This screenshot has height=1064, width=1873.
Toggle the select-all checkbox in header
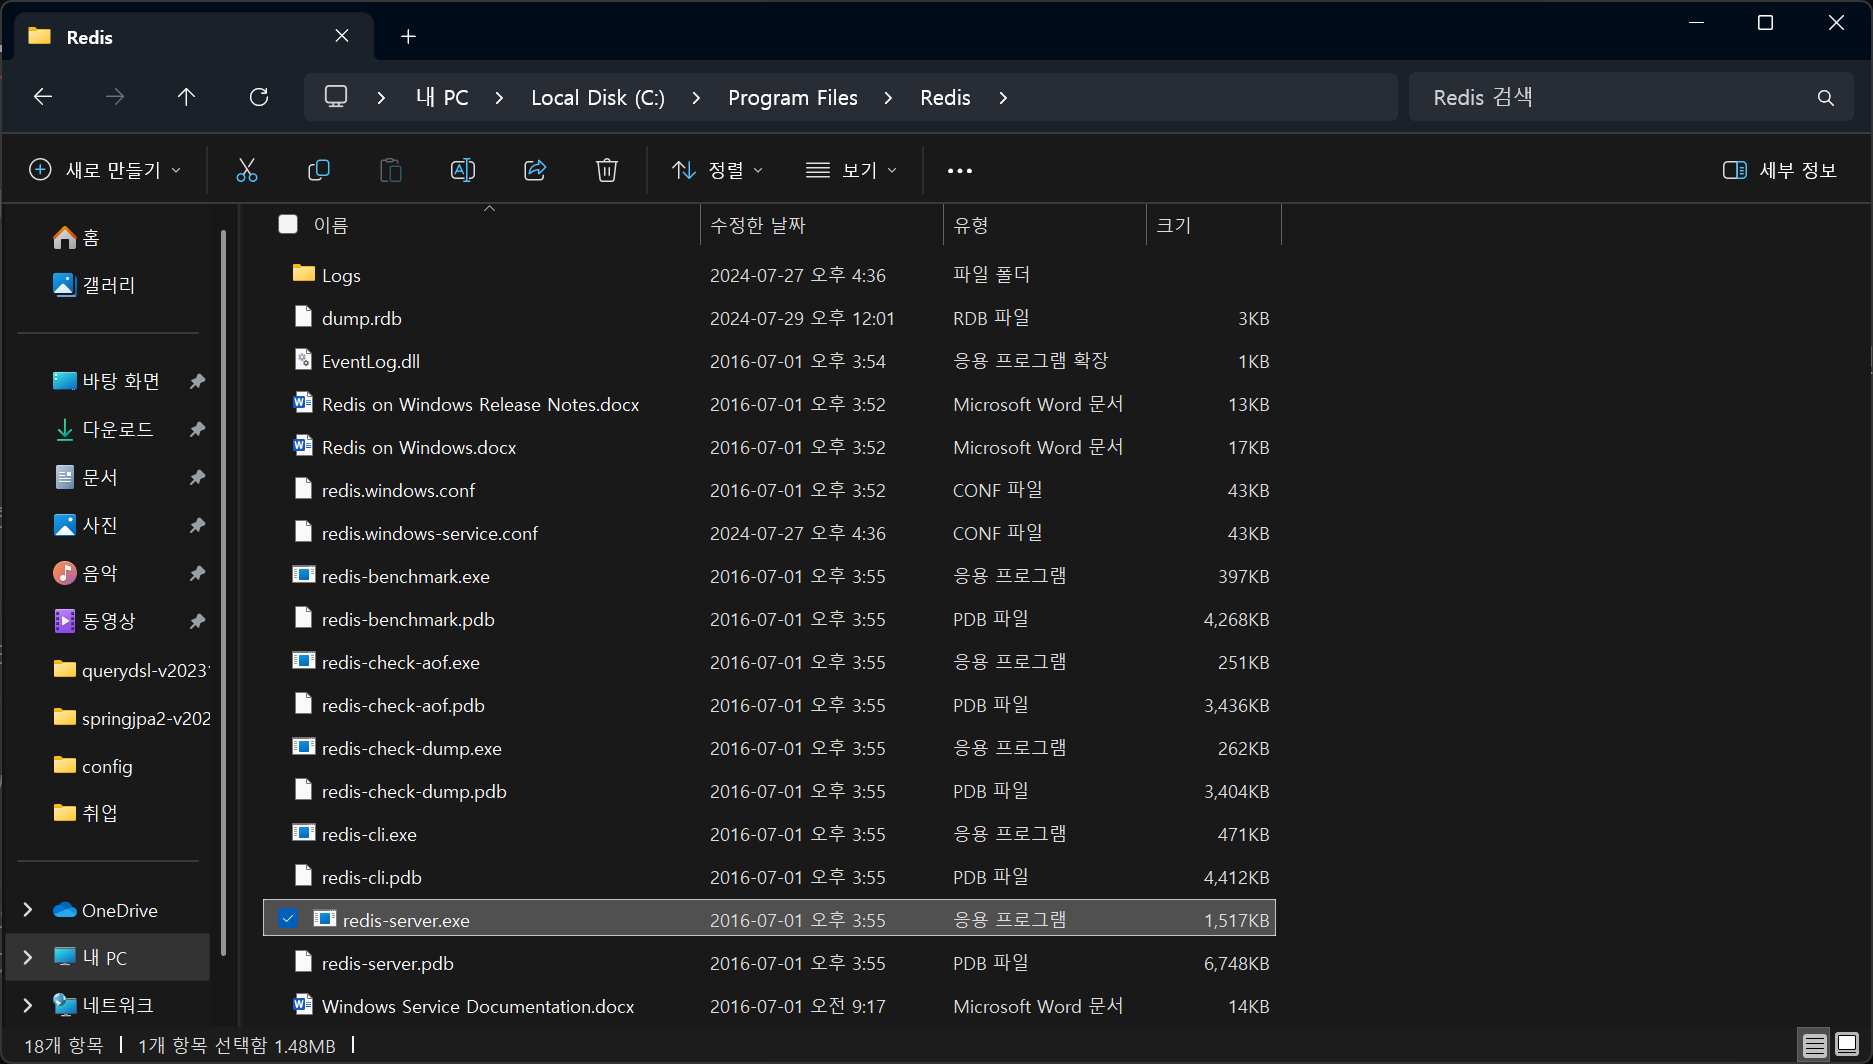click(288, 224)
